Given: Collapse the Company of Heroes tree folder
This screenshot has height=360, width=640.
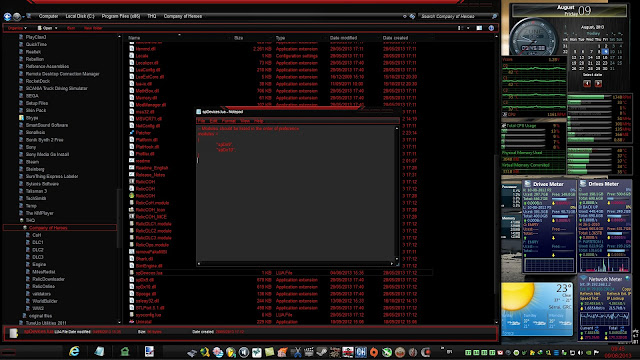Looking at the screenshot, I should 25,228.
